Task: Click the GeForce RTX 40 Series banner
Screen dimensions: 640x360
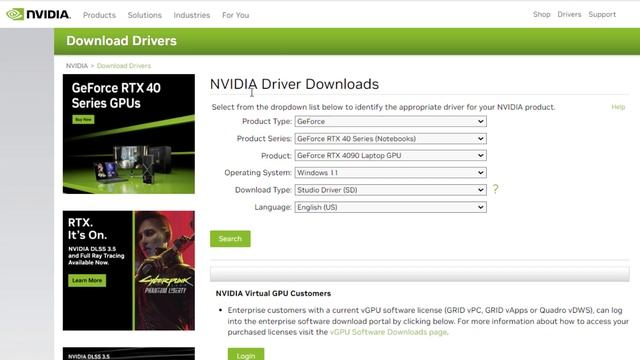Action: point(129,134)
